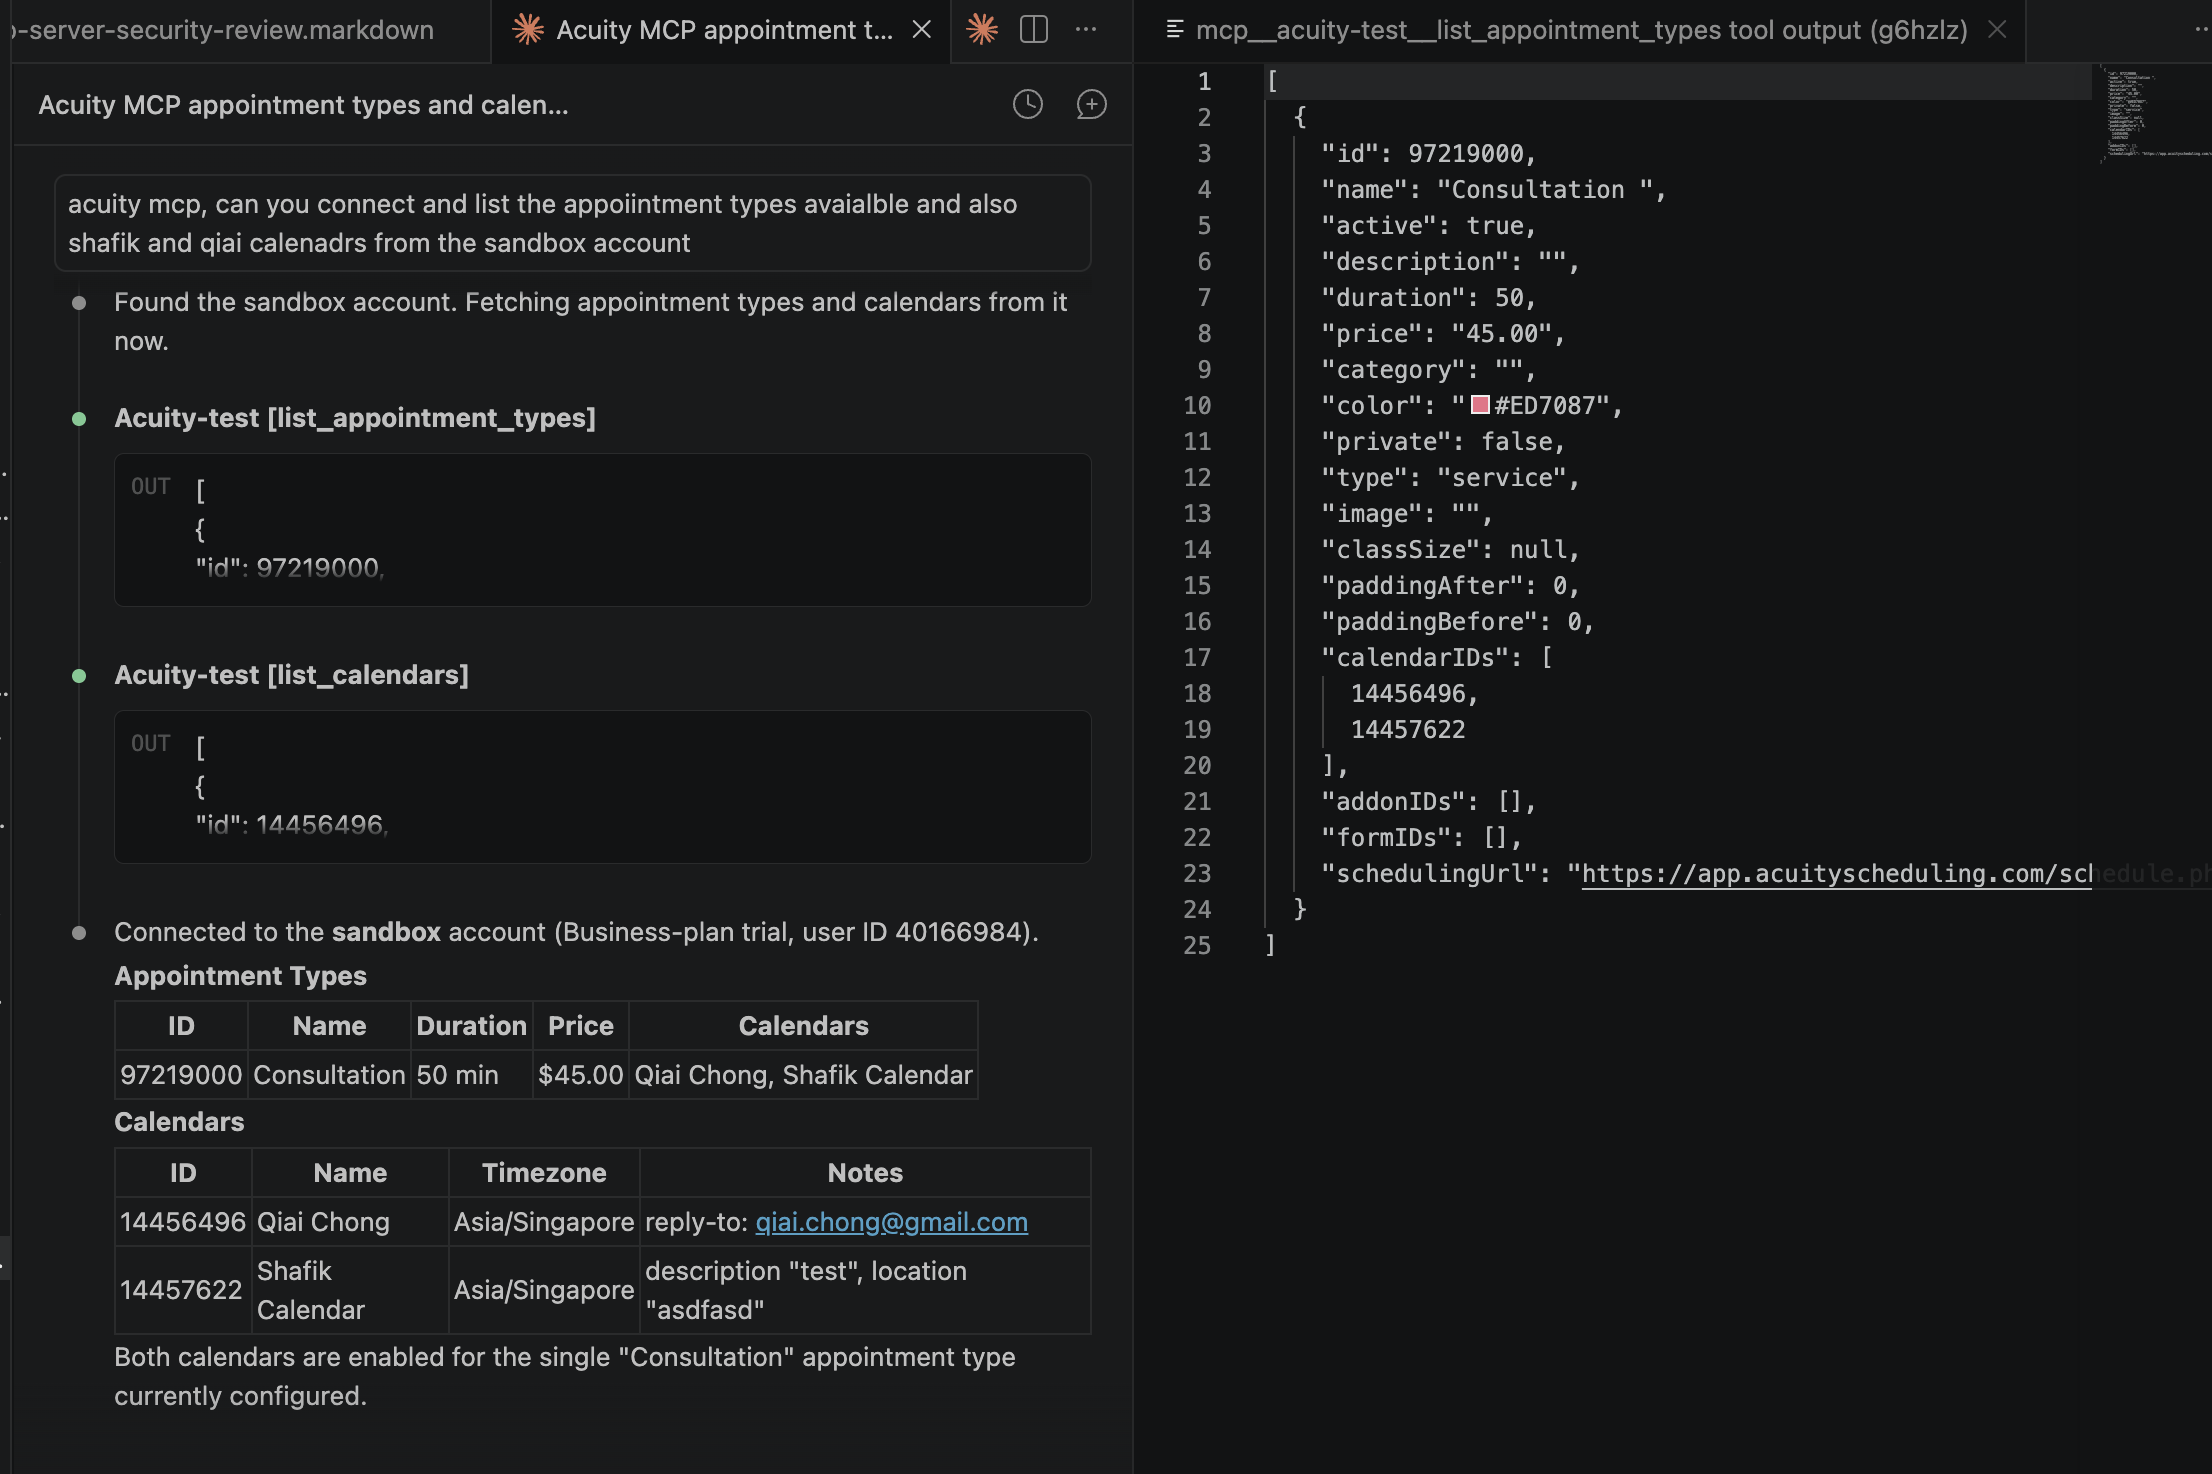This screenshot has height=1474, width=2212.
Task: Click the Timezone column header
Action: pyautogui.click(x=544, y=1173)
